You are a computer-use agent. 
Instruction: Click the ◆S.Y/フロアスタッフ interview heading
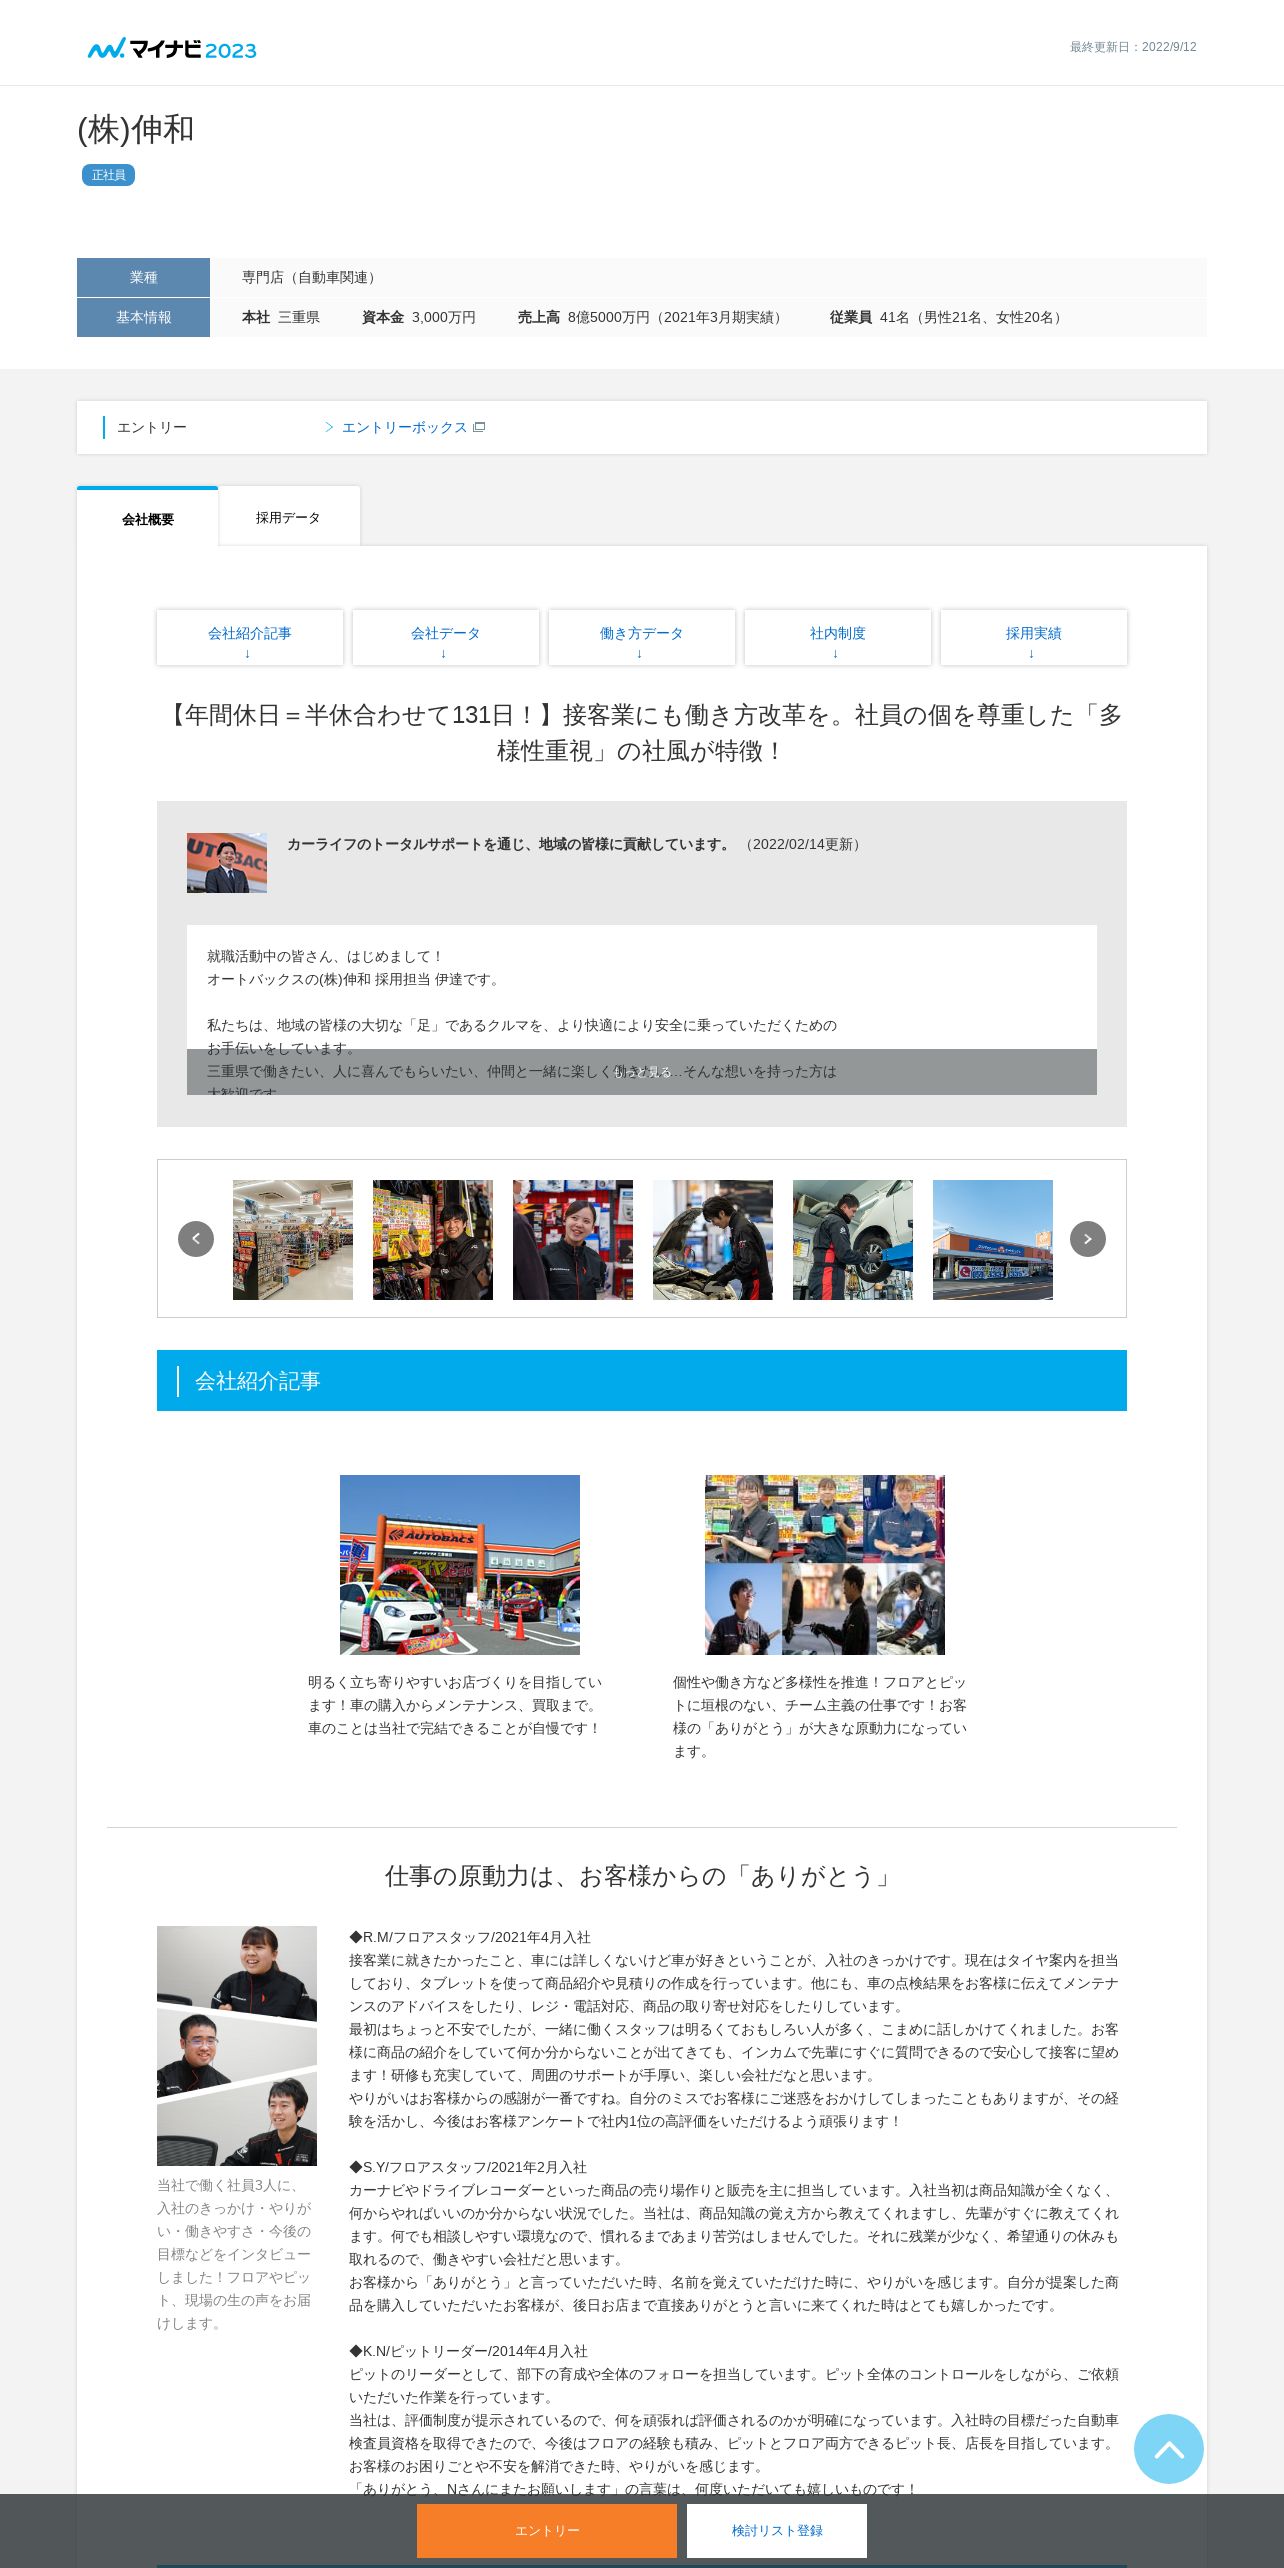pos(468,2167)
